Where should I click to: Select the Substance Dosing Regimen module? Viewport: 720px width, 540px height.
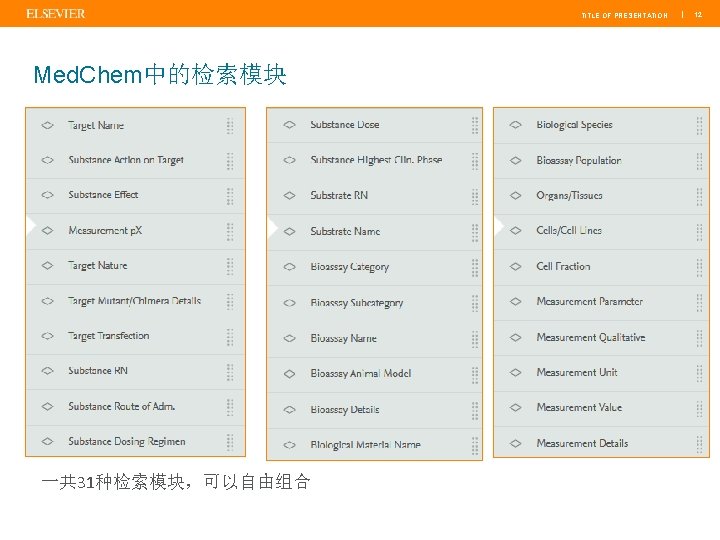click(x=135, y=441)
